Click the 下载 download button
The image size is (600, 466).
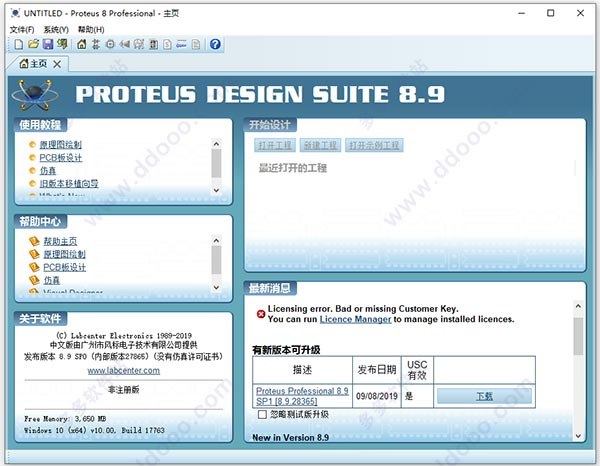[484, 396]
